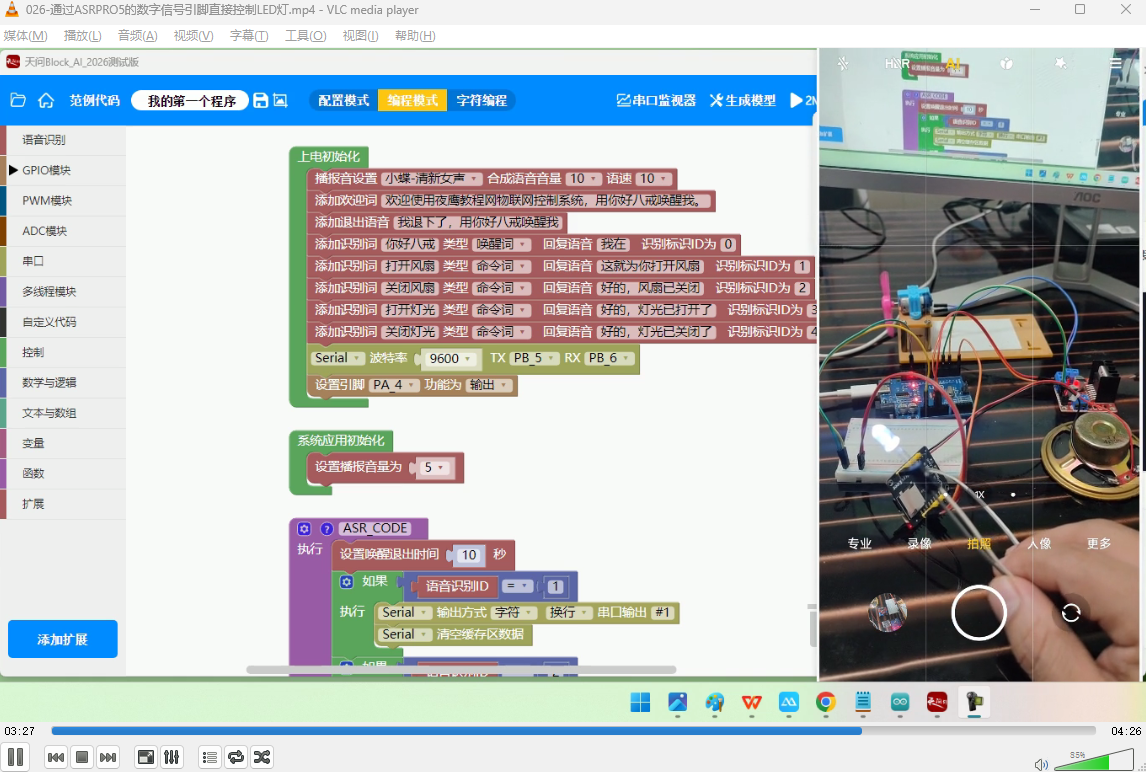The image size is (1146, 772).
Task: Open the 设置播报音量为 5 dropdown
Action: point(433,467)
